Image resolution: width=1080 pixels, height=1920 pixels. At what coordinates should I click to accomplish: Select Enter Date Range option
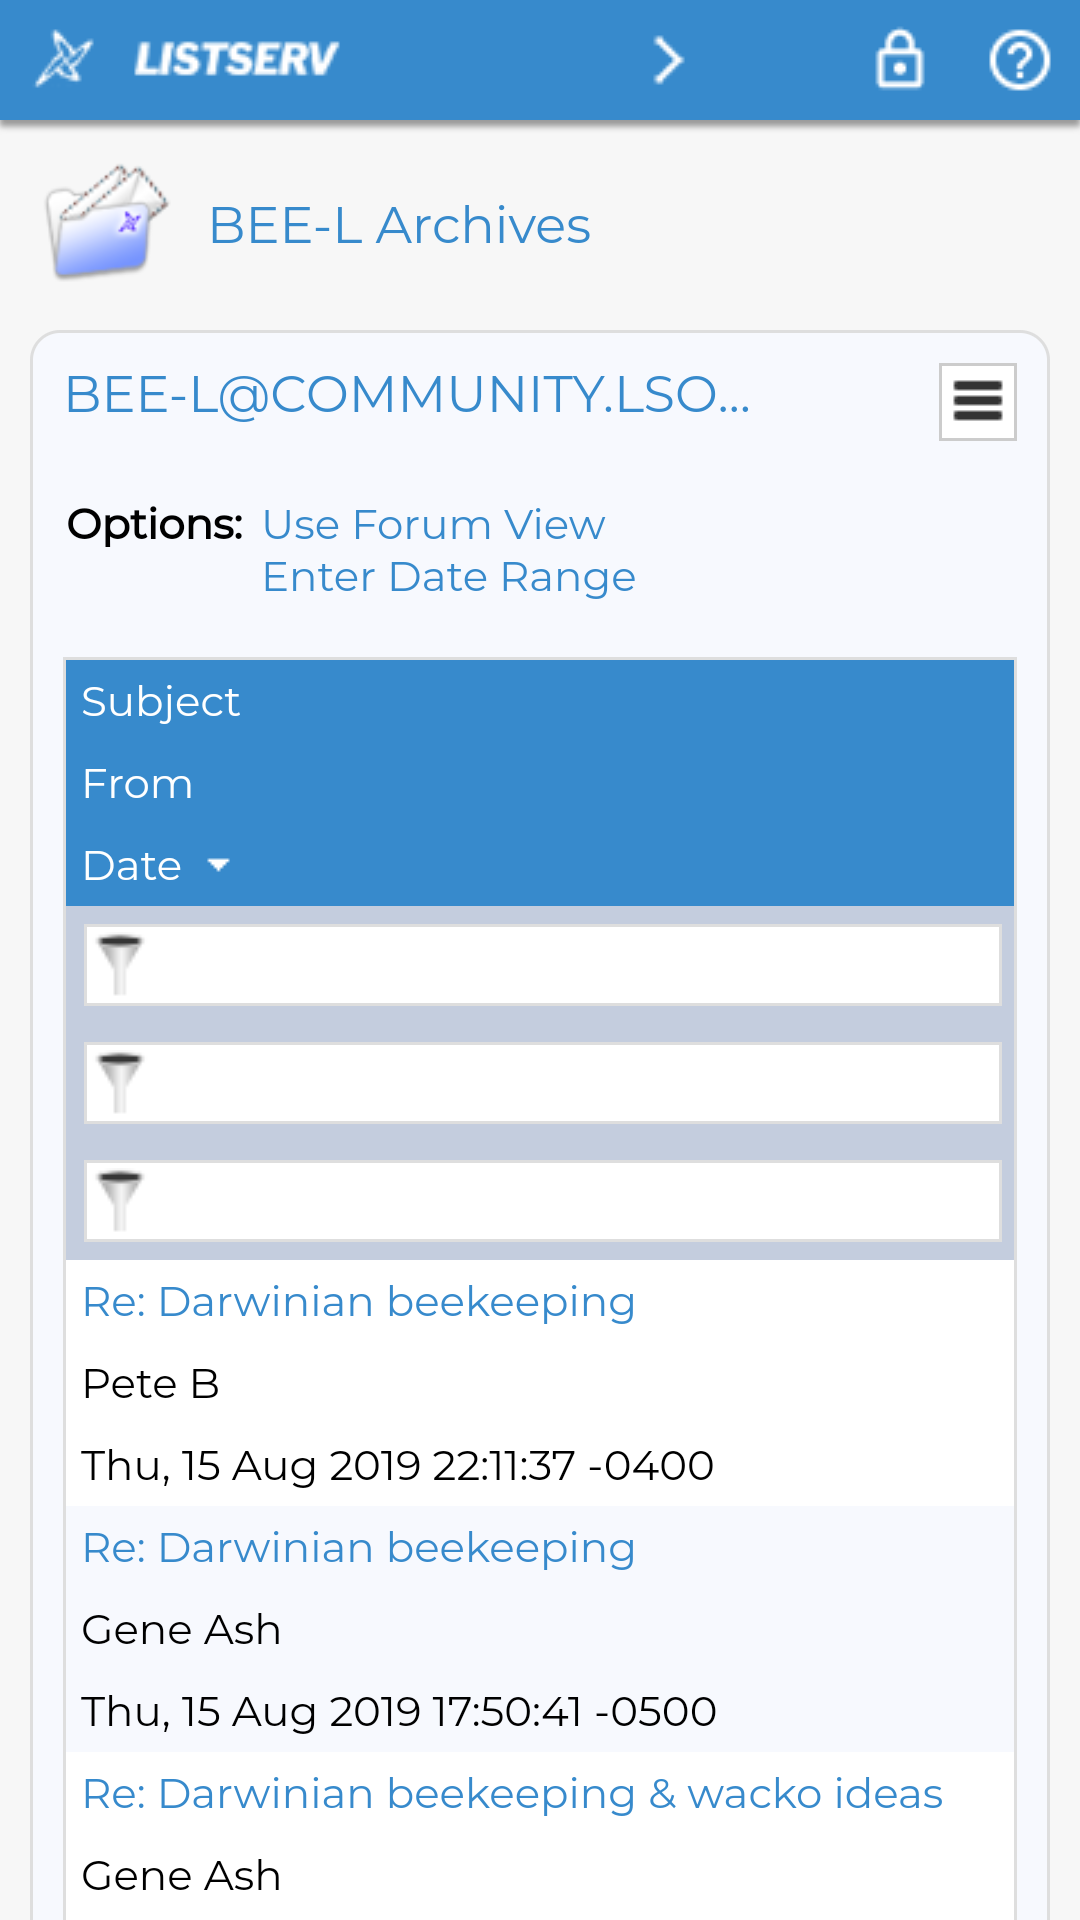pyautogui.click(x=448, y=577)
